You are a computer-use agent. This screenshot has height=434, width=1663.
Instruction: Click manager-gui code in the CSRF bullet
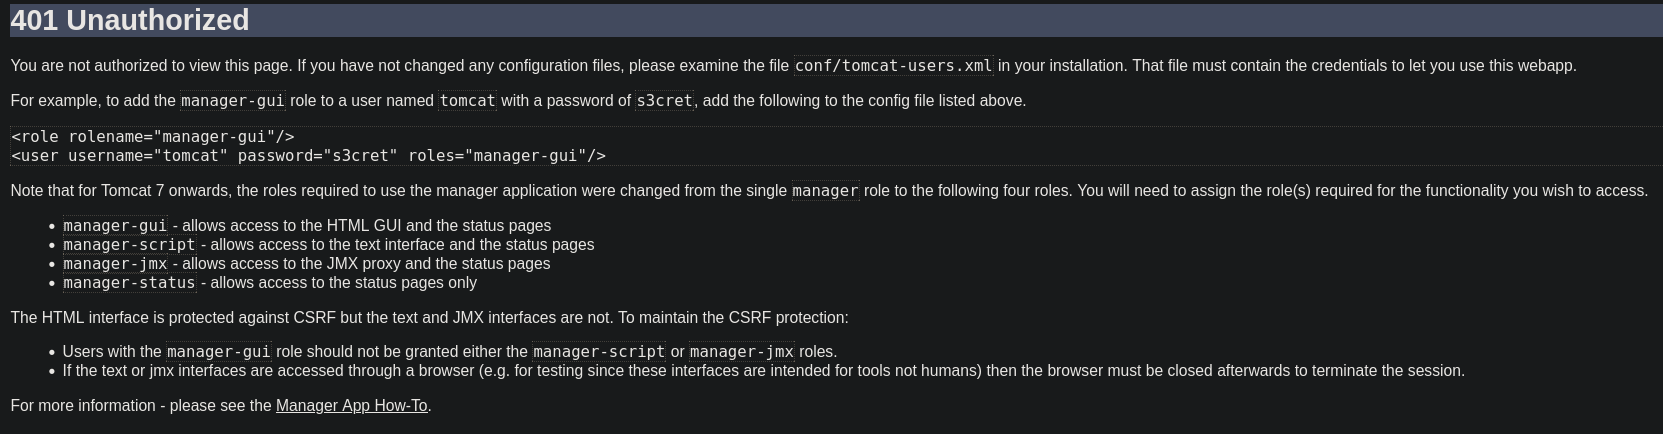pyautogui.click(x=219, y=352)
